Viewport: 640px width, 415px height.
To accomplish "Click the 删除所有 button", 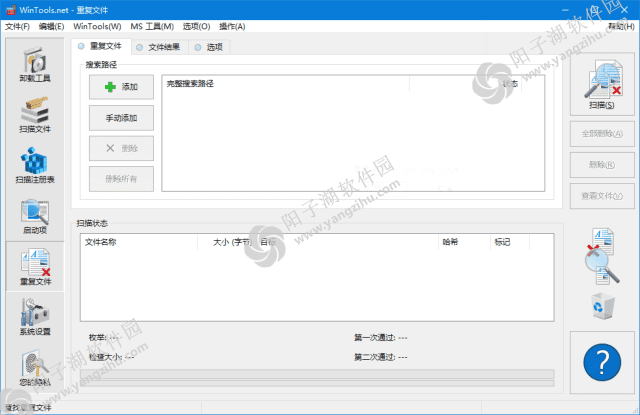I will coord(121,179).
